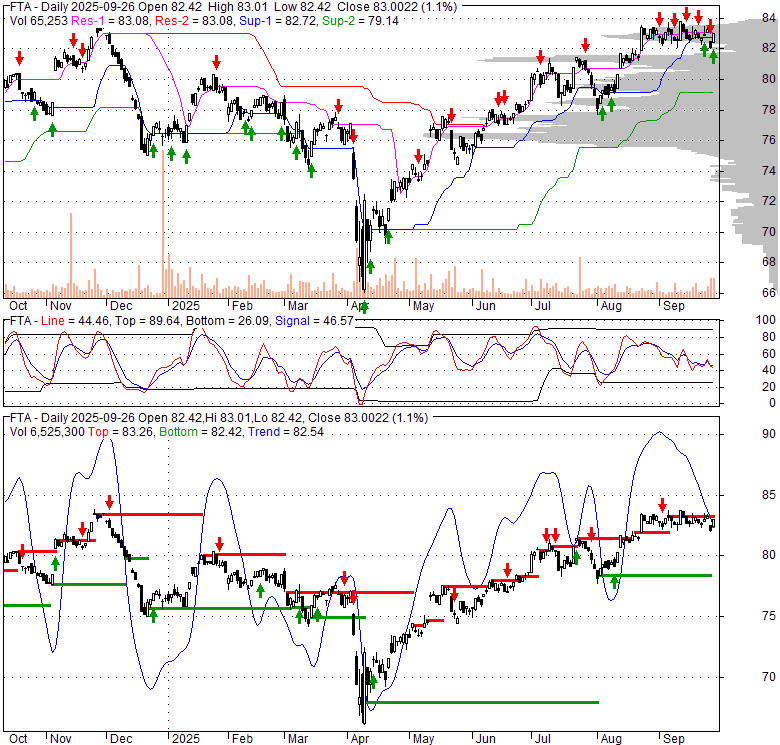Click the Feb label on the bottom chart time axis
The height and width of the screenshot is (745, 780).
pyautogui.click(x=242, y=739)
